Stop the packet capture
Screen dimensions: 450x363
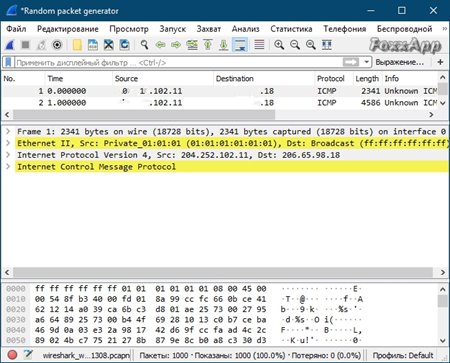point(25,45)
